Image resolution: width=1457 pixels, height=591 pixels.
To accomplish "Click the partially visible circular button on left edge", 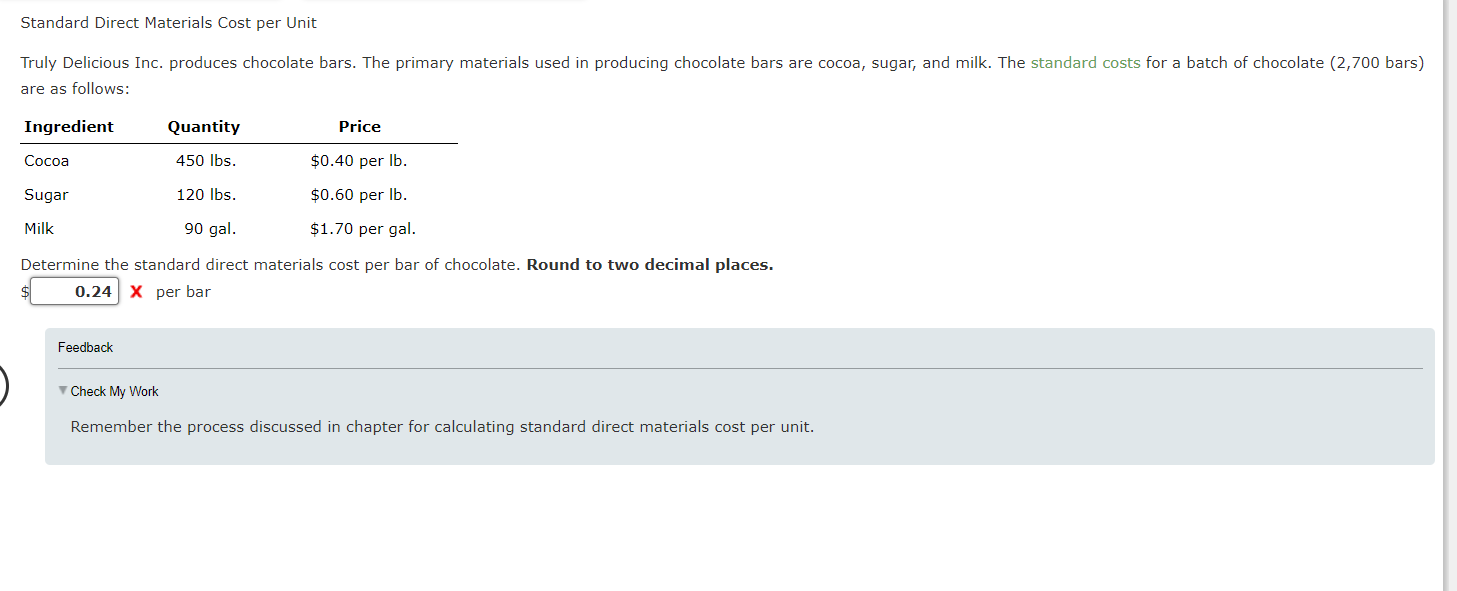I will pos(3,385).
